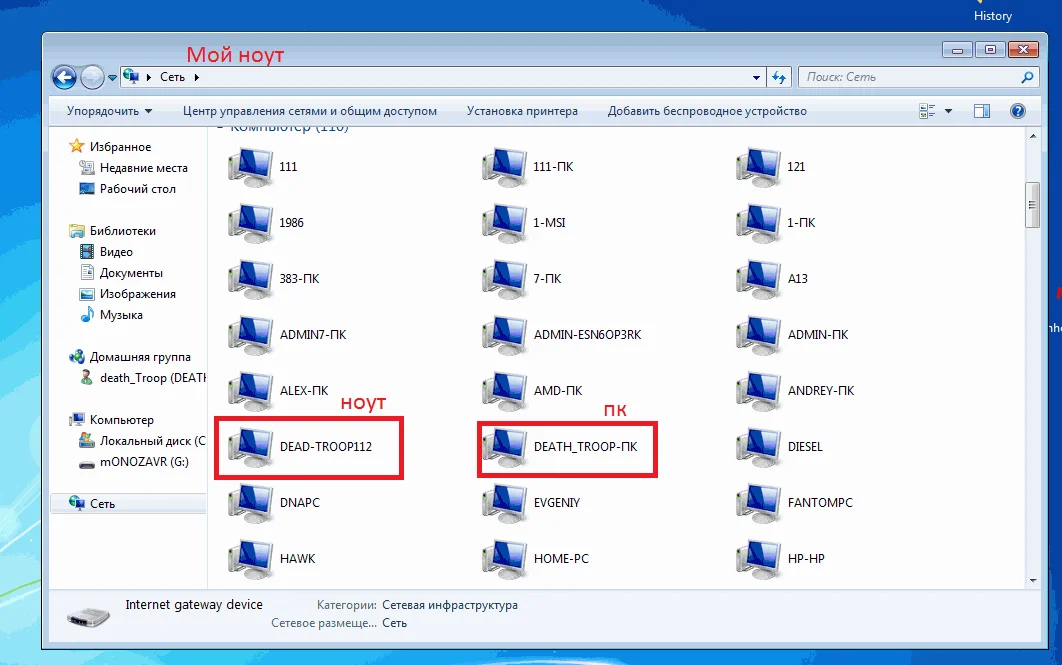The image size is (1062, 665).
Task: Click the 'HP-HP' computer name
Action: 806,559
